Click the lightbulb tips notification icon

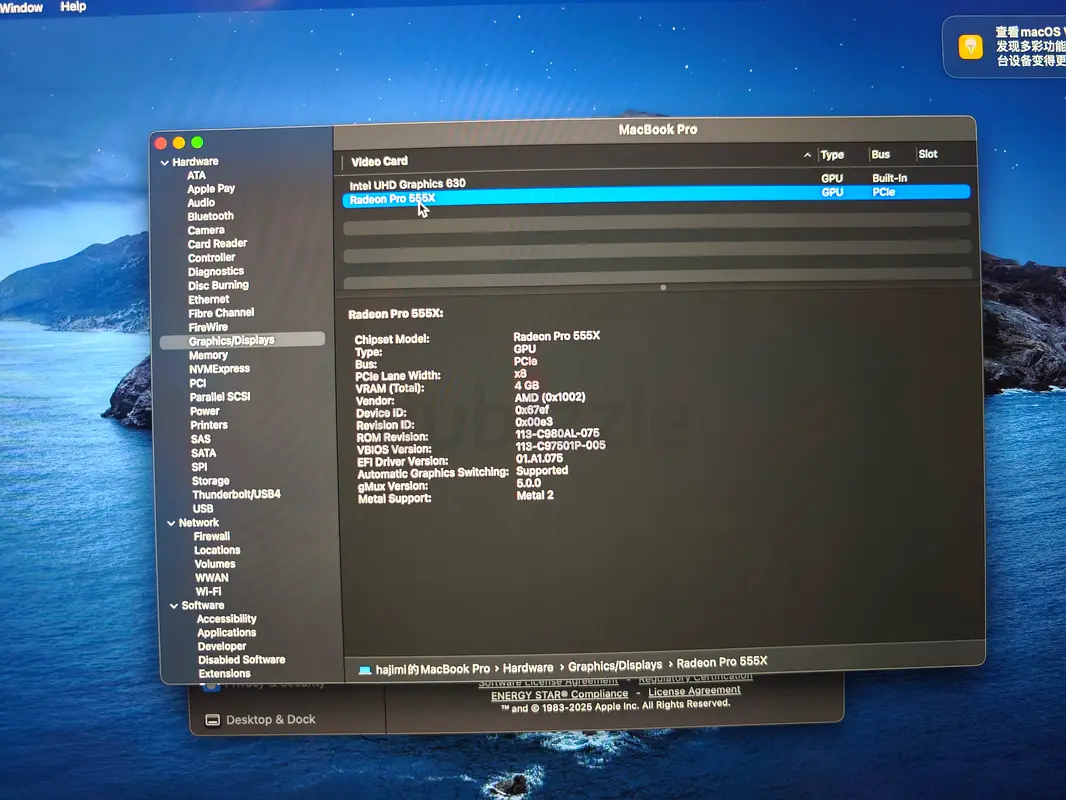click(971, 47)
